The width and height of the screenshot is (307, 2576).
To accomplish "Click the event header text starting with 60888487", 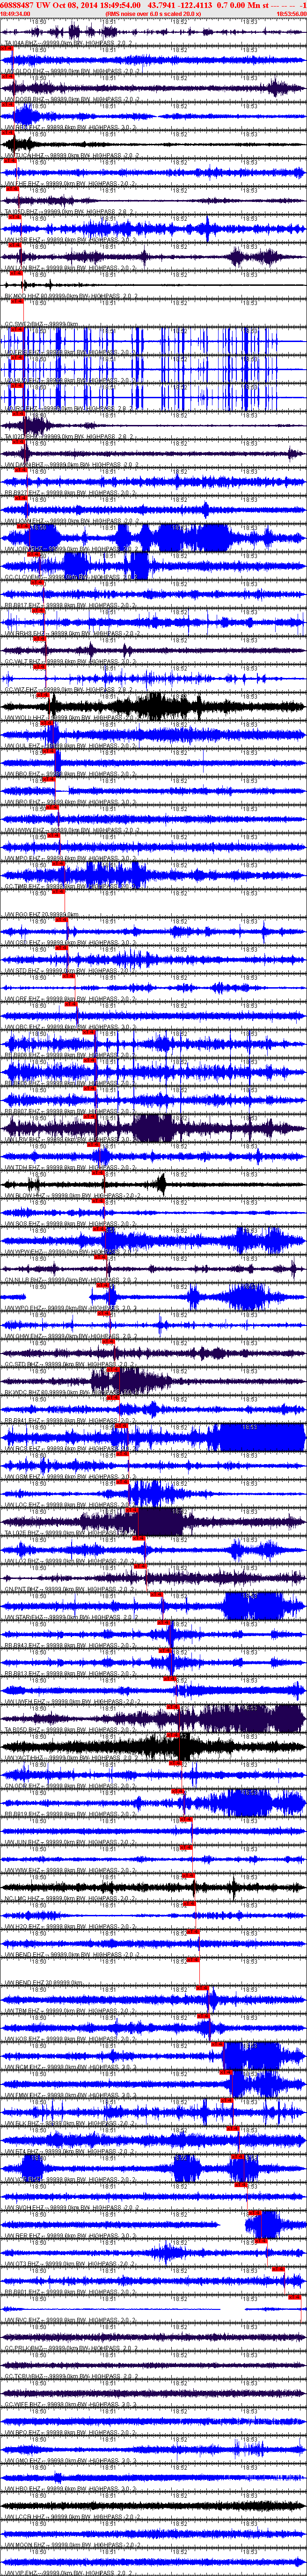I will click(x=153, y=5).
